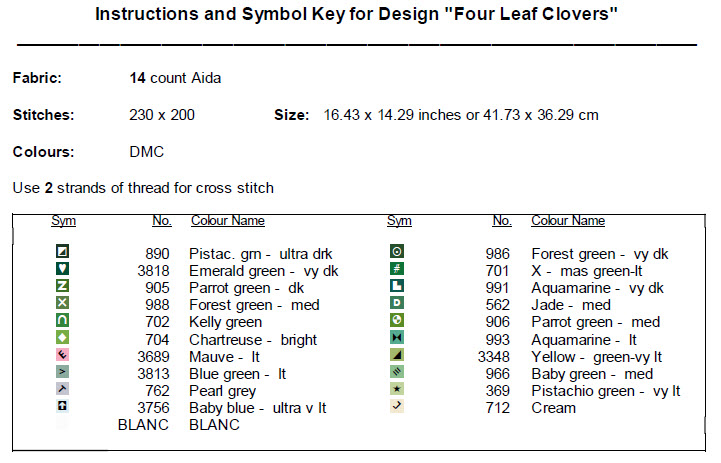Click the thread number 3348
The image size is (721, 463).
[x=494, y=357]
